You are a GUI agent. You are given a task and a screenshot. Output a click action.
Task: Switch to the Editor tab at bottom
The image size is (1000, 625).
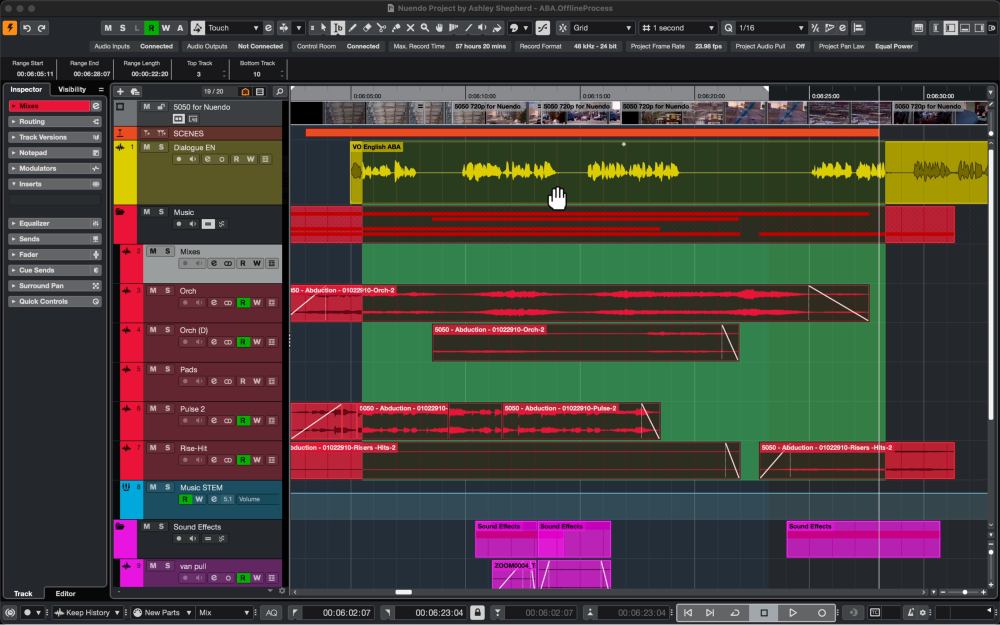pos(65,594)
